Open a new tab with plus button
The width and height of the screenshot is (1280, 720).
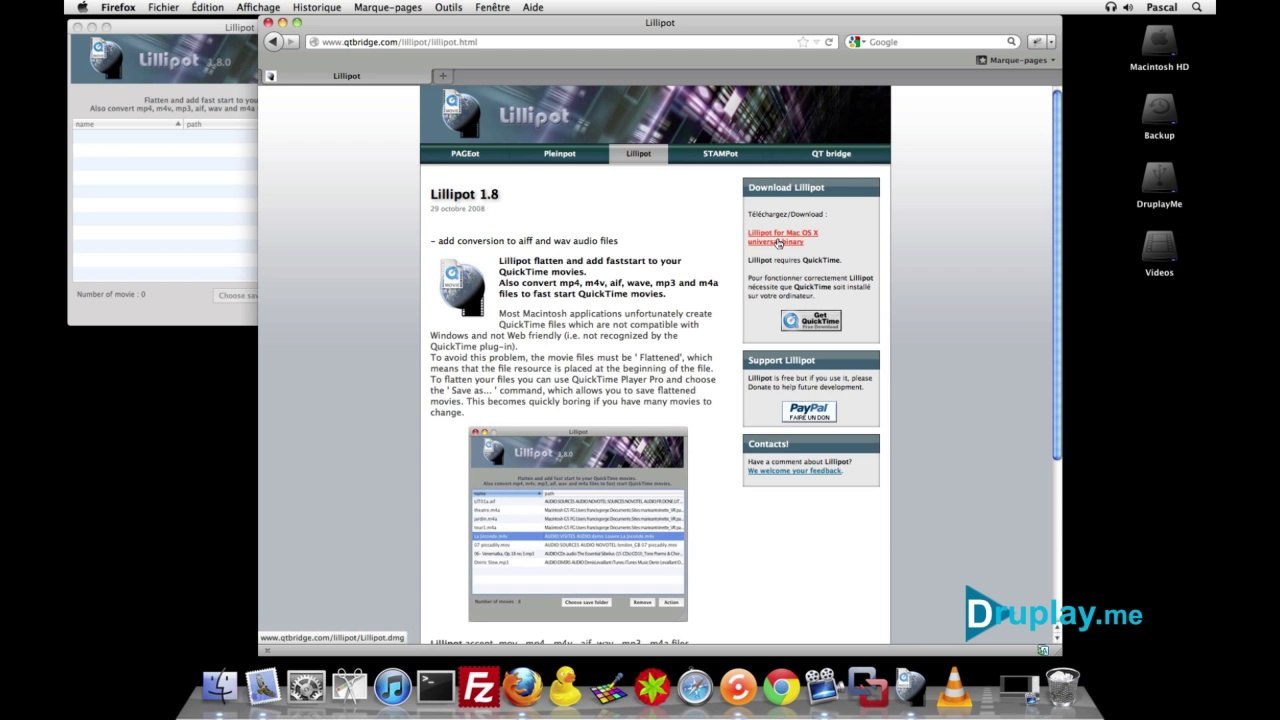pyautogui.click(x=443, y=76)
